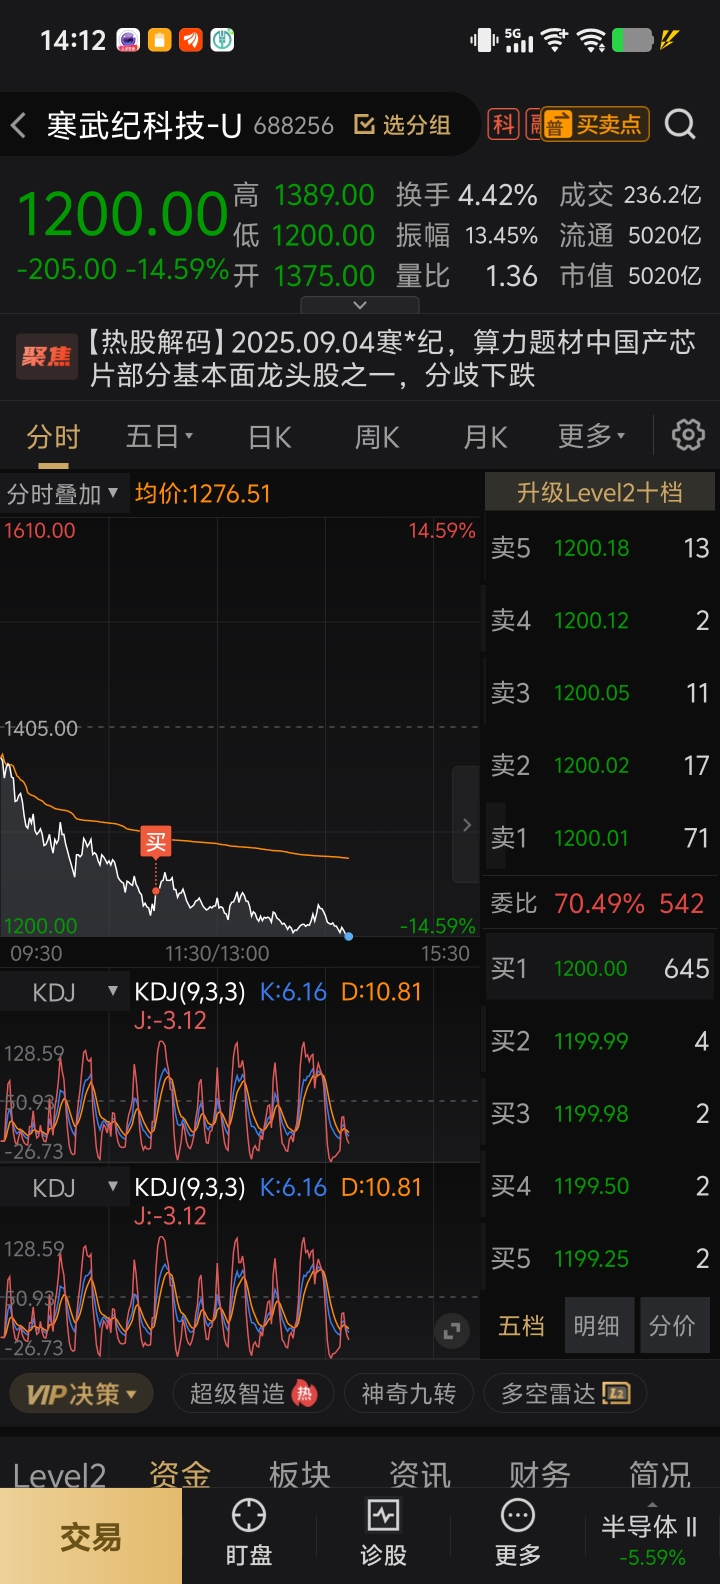Viewport: 720px width, 1584px height.
Task: Switch to the 周K chart tab
Action: [x=377, y=437]
